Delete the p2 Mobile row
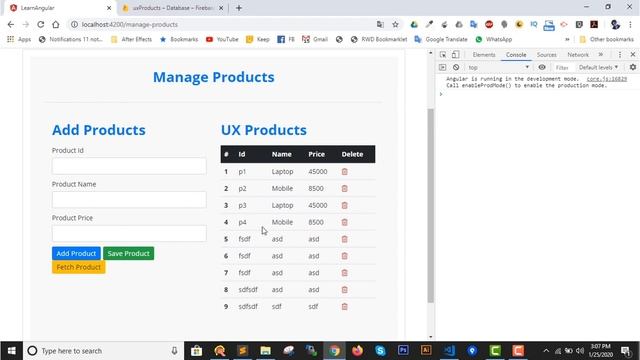This screenshot has width=640, height=360. pyautogui.click(x=344, y=189)
